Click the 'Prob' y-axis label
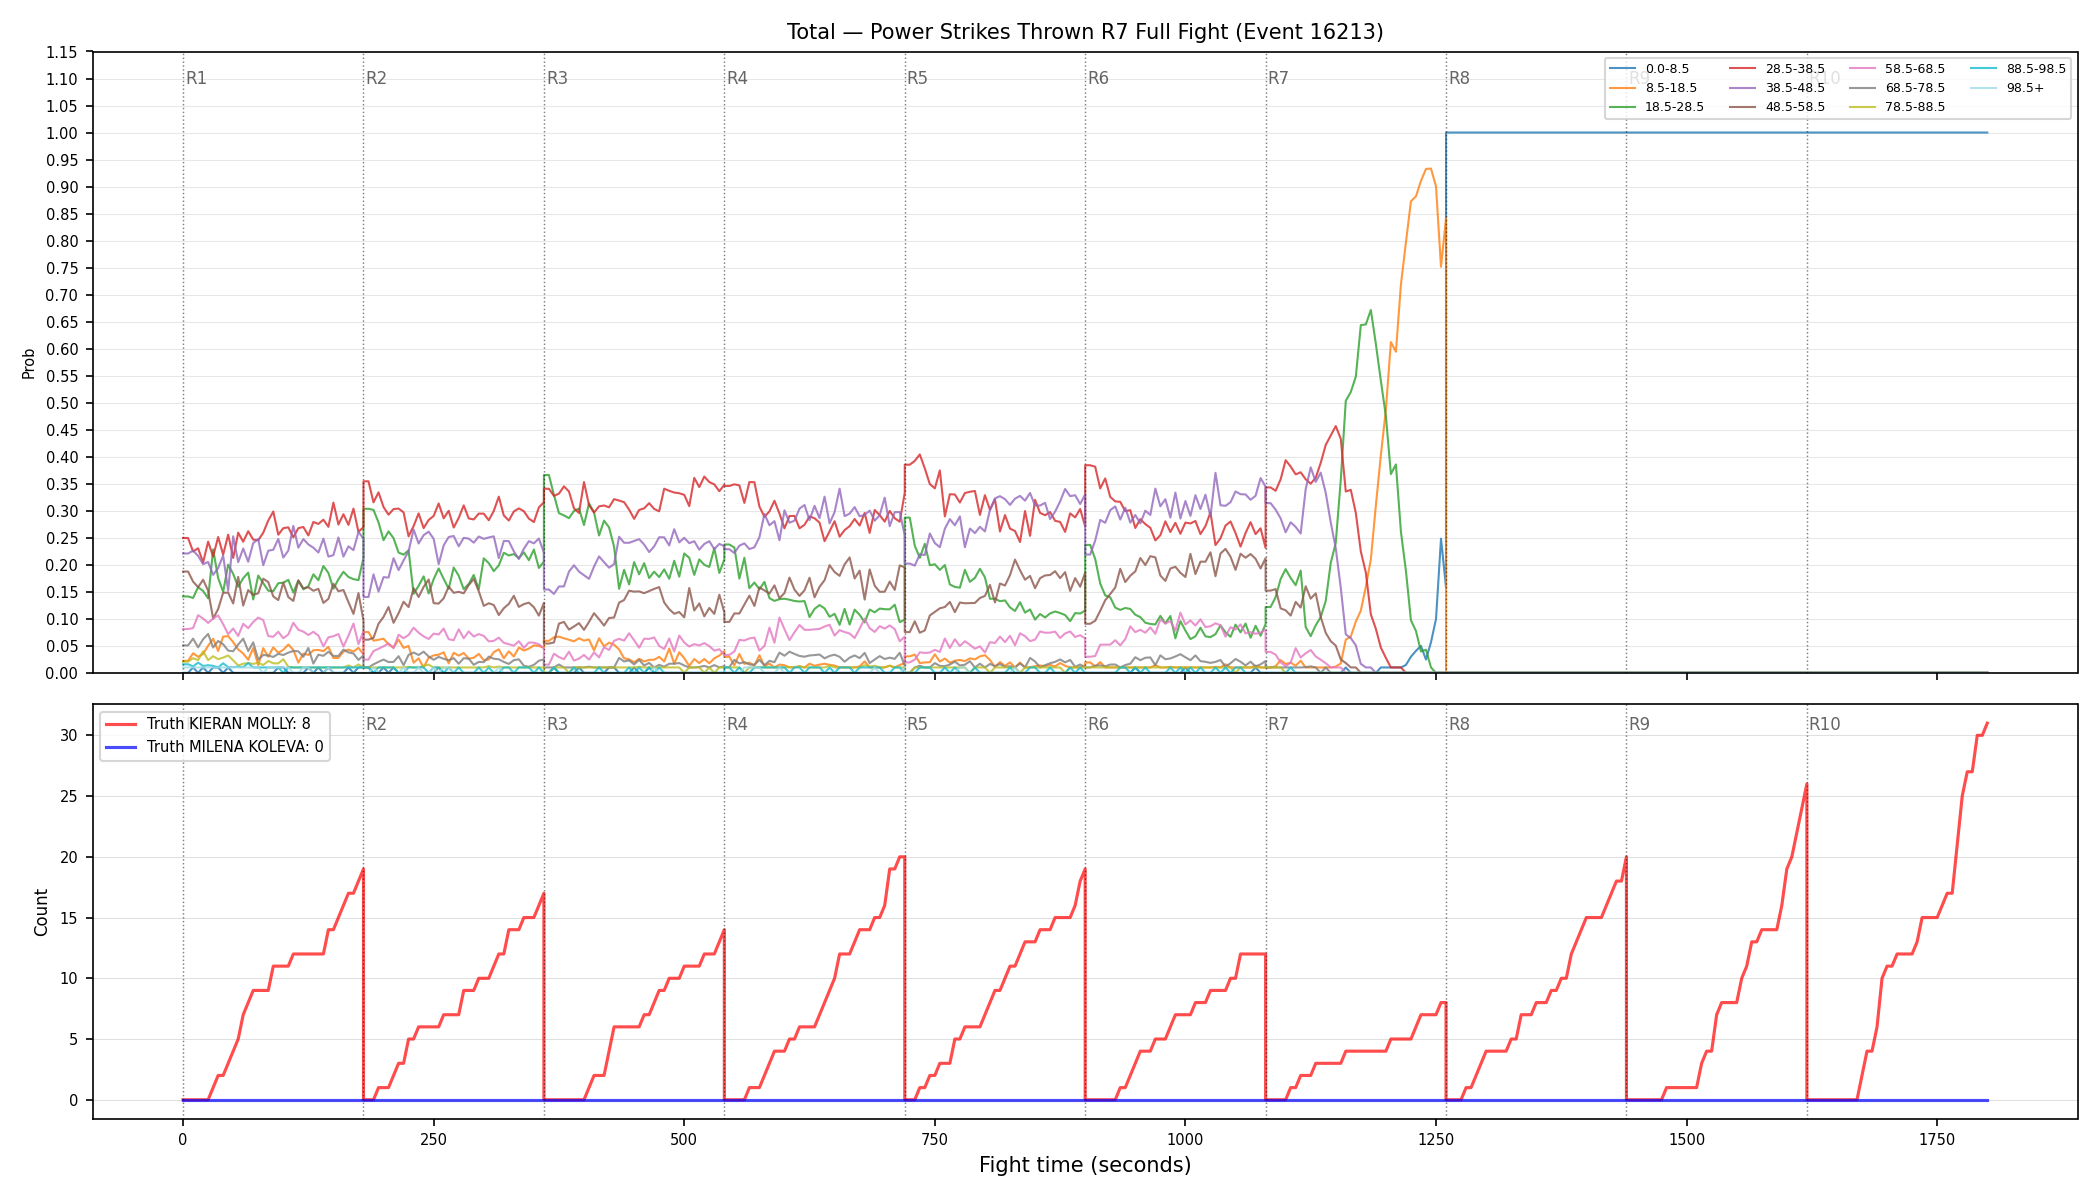The width and height of the screenshot is (2100, 1200). tap(29, 363)
